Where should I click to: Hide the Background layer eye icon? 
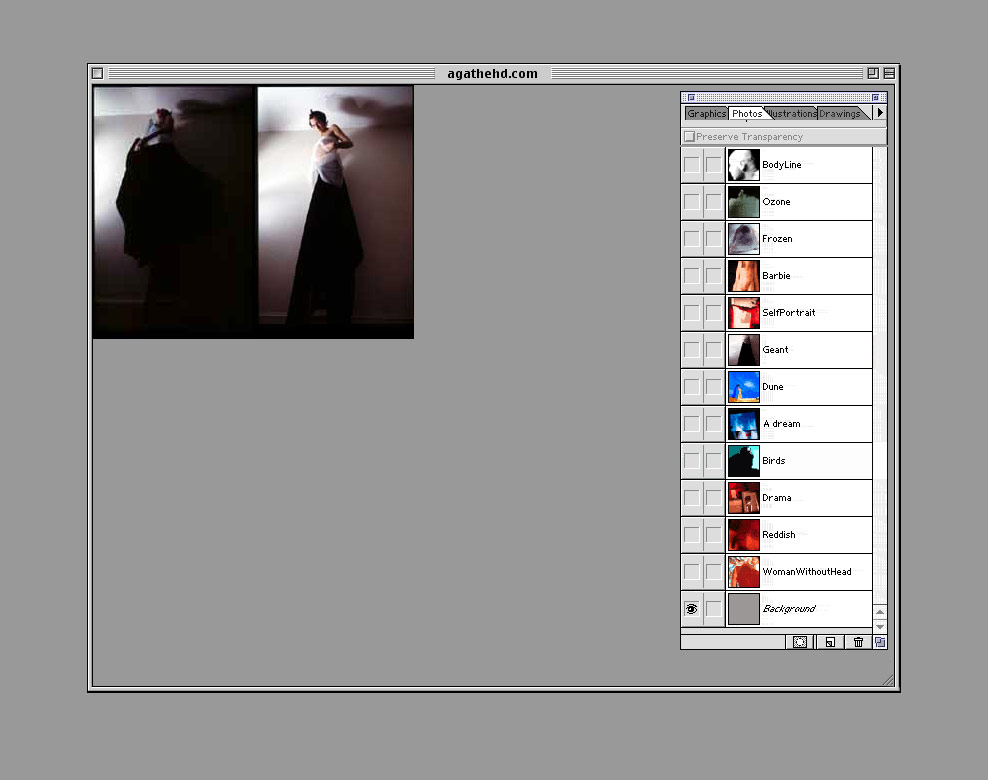(691, 609)
